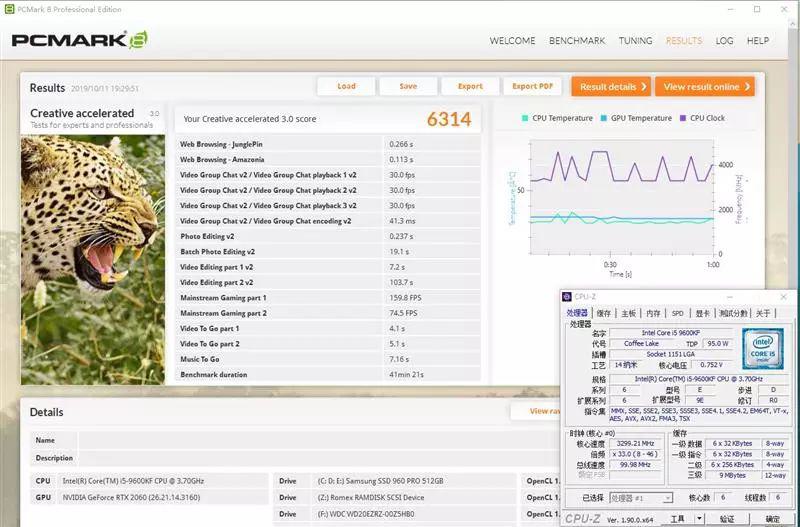The width and height of the screenshot is (800, 527).
Task: Click the Save button
Action: [408, 86]
